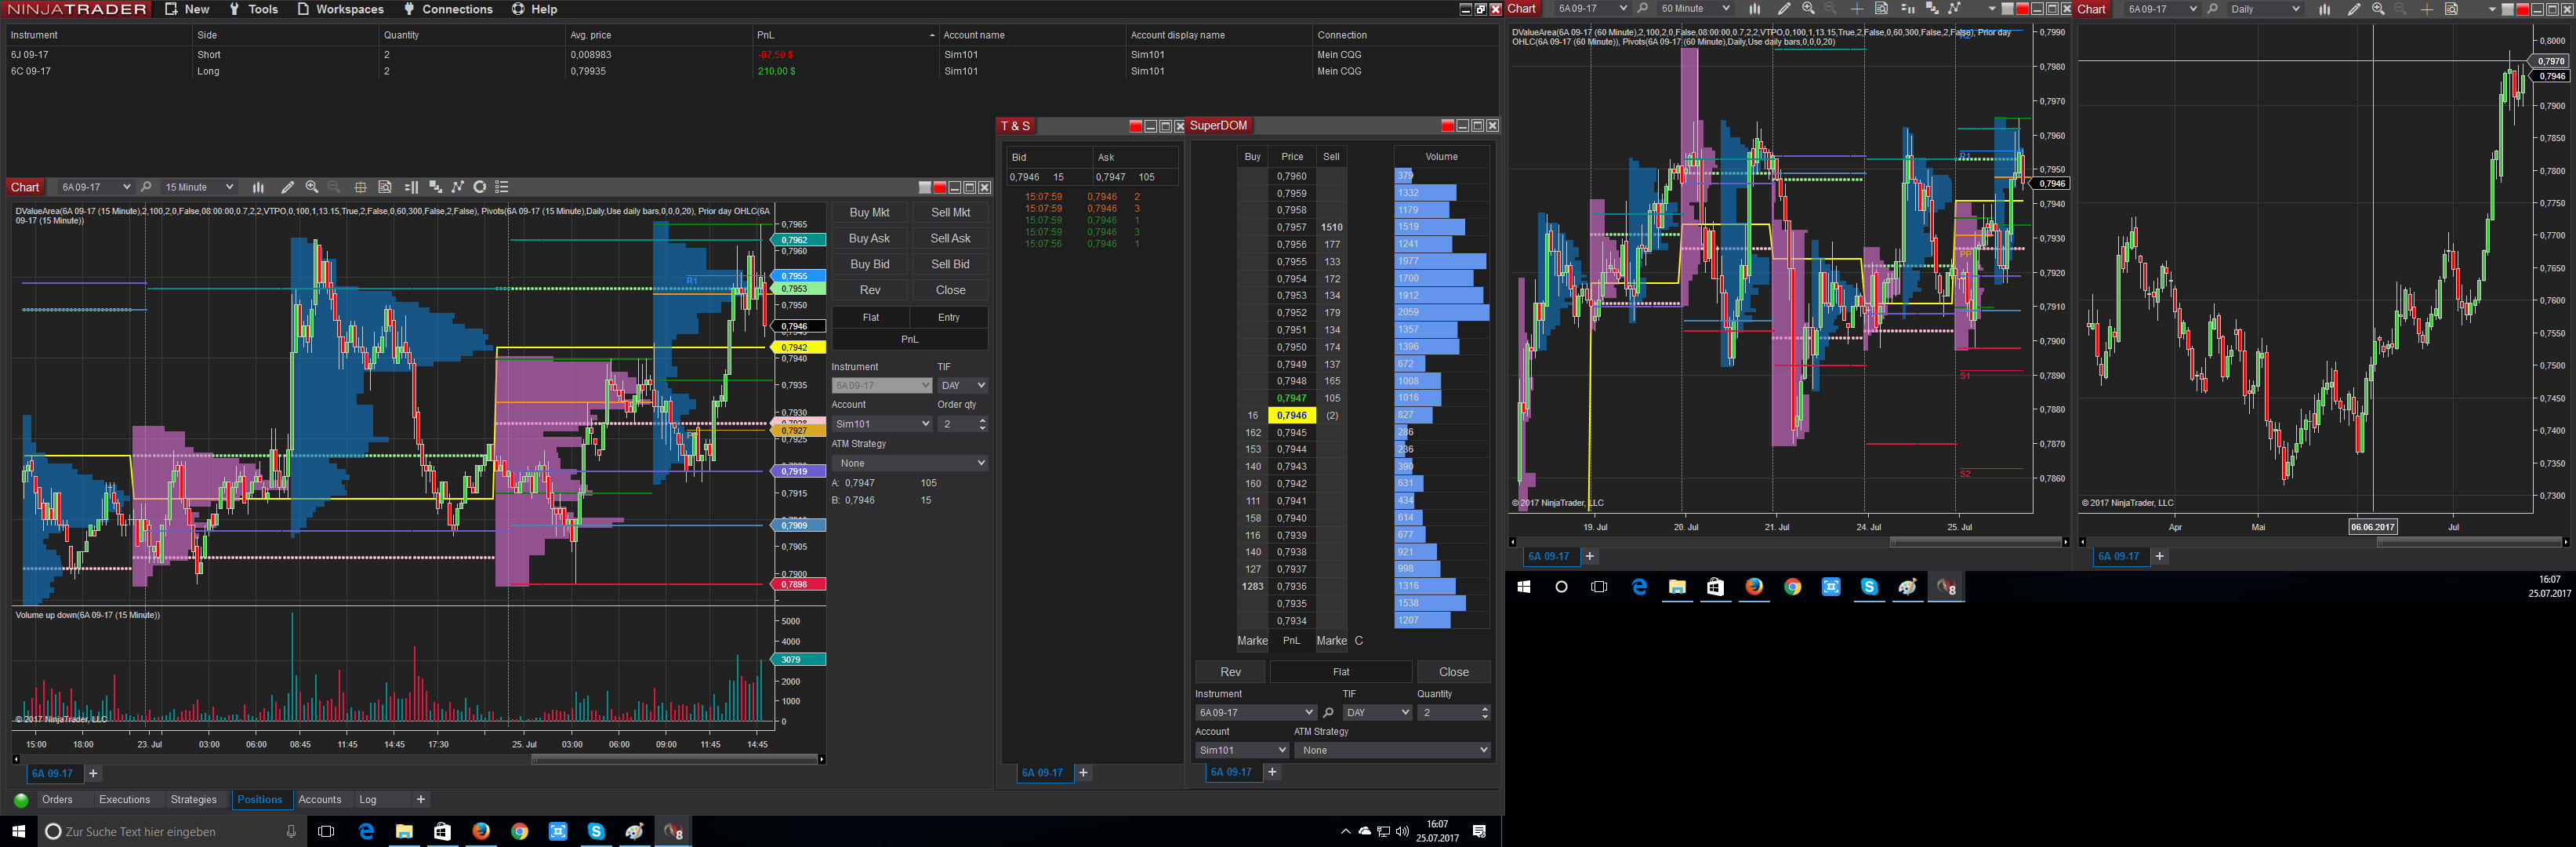Image resolution: width=2576 pixels, height=847 pixels.
Task: Open bar type options in 60 Minute chart toolbar
Action: [x=1754, y=9]
